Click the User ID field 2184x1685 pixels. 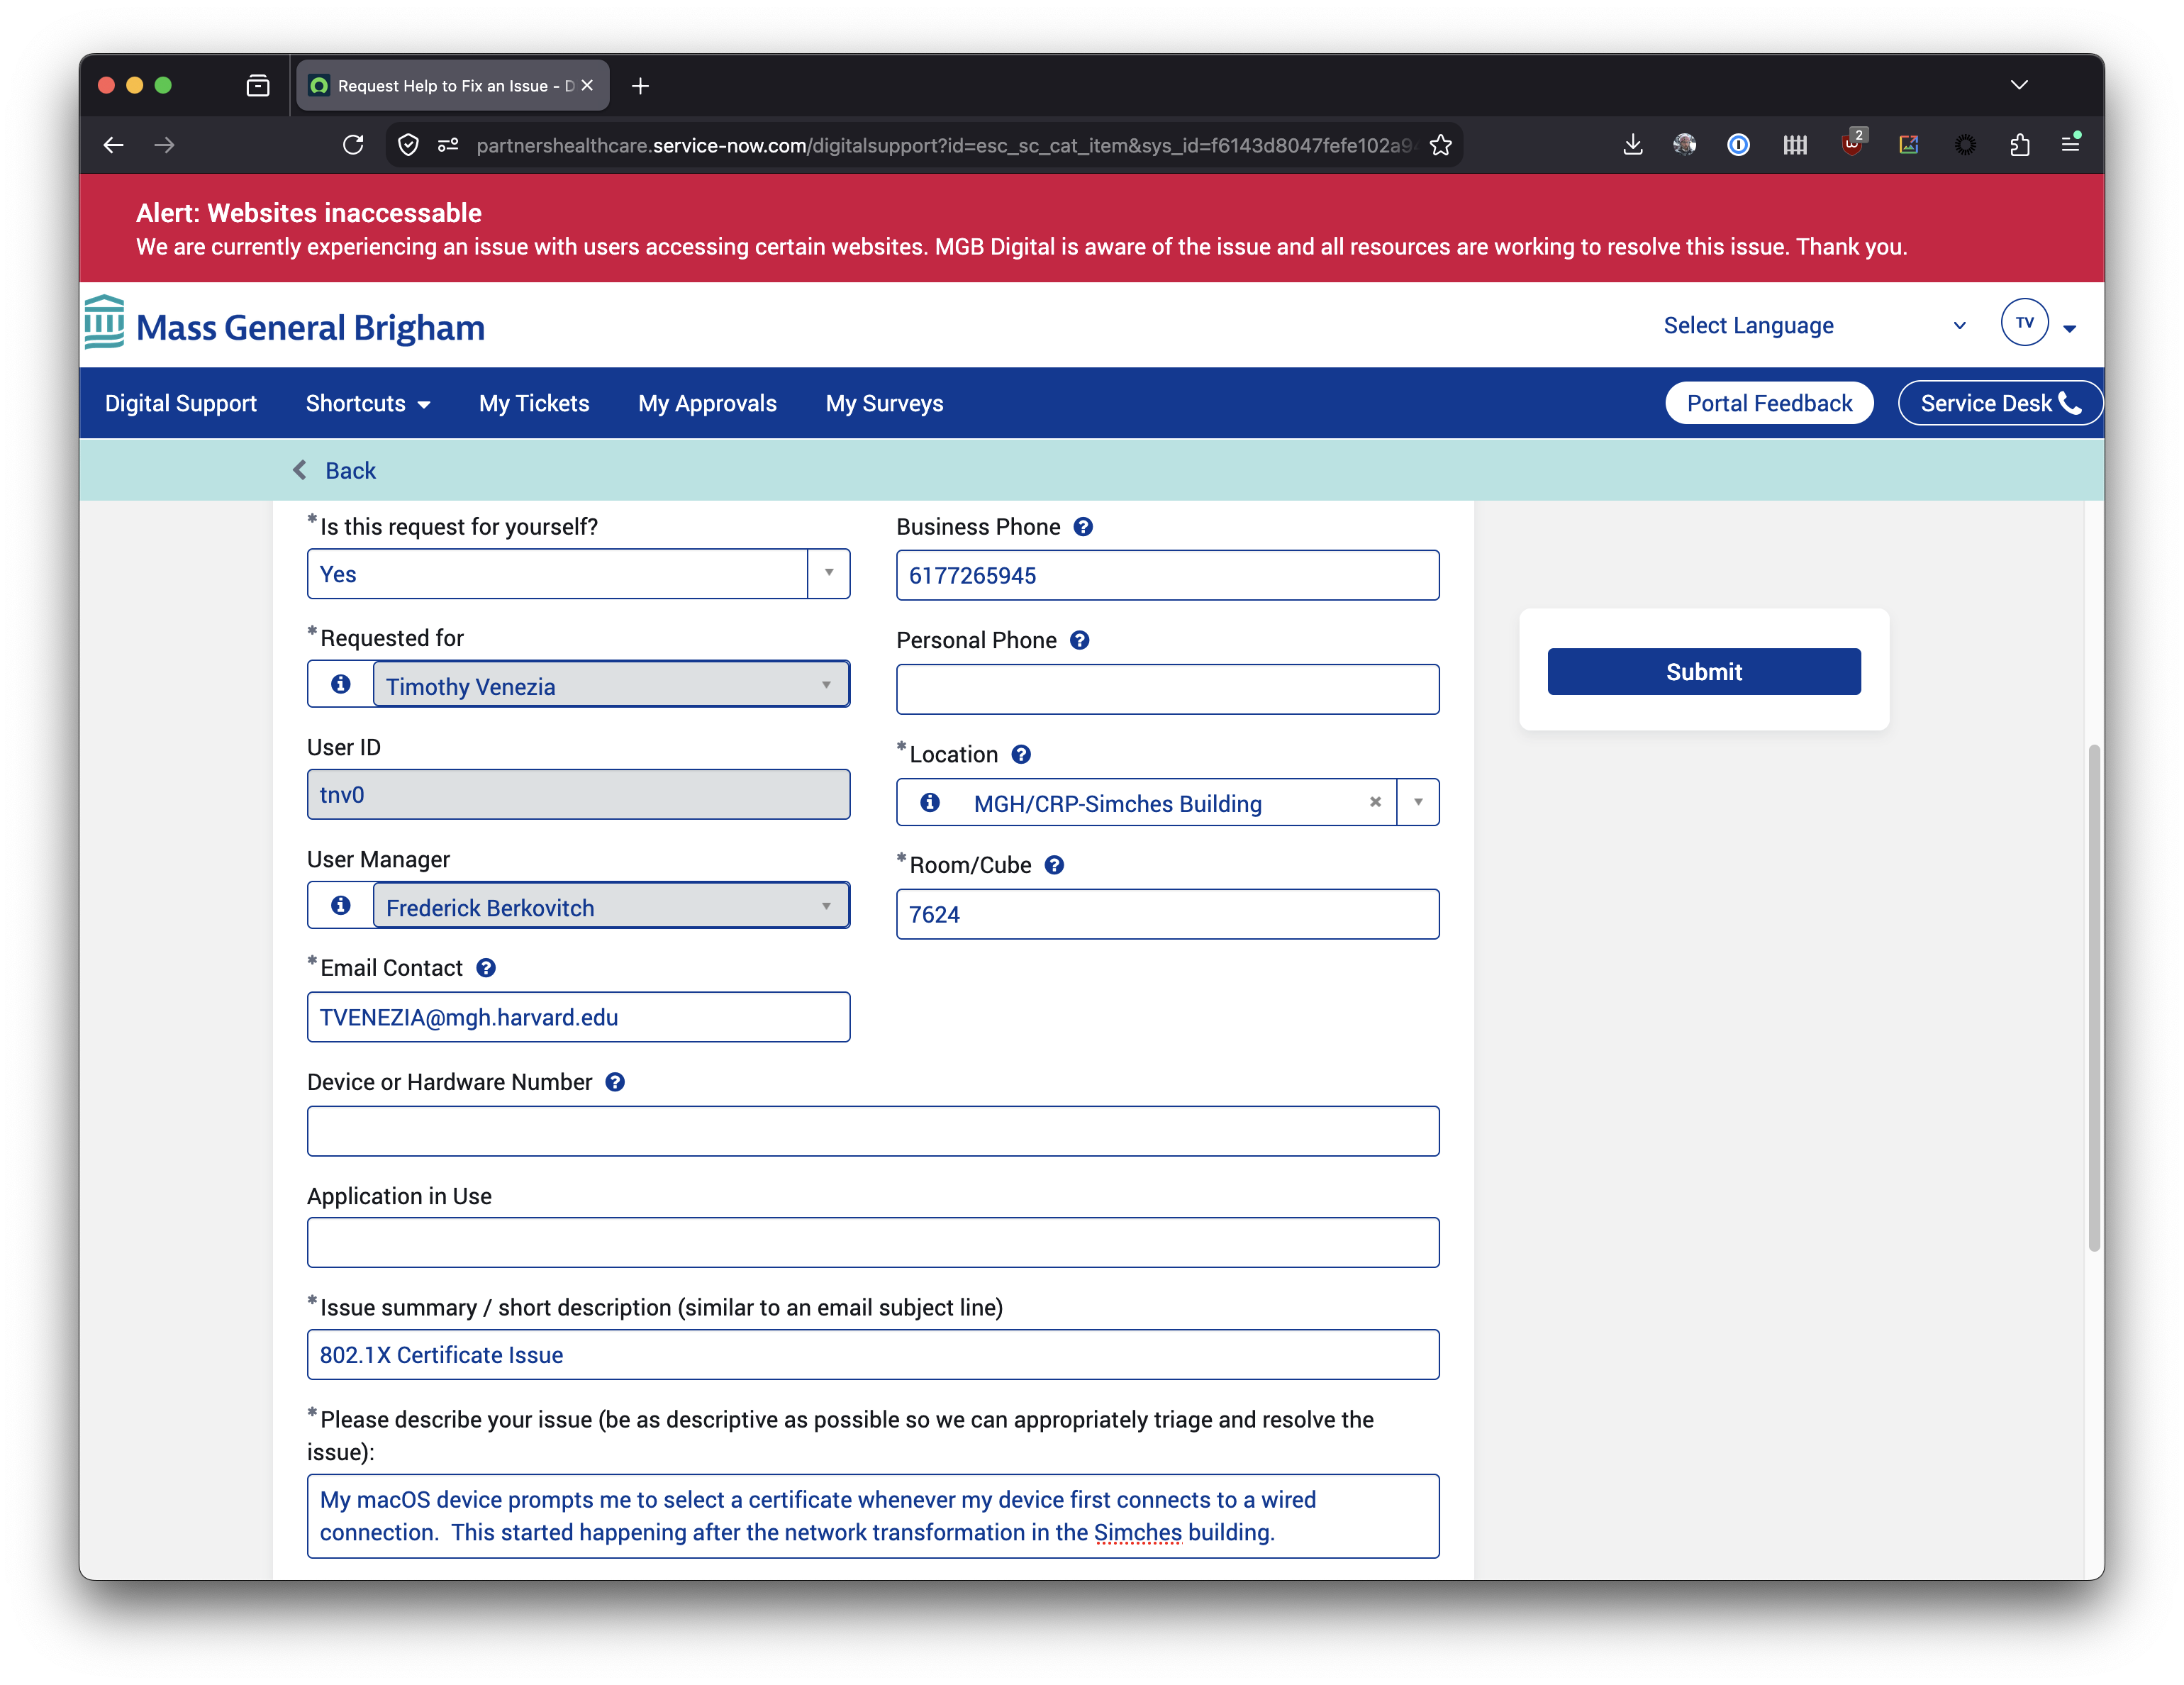pos(578,795)
